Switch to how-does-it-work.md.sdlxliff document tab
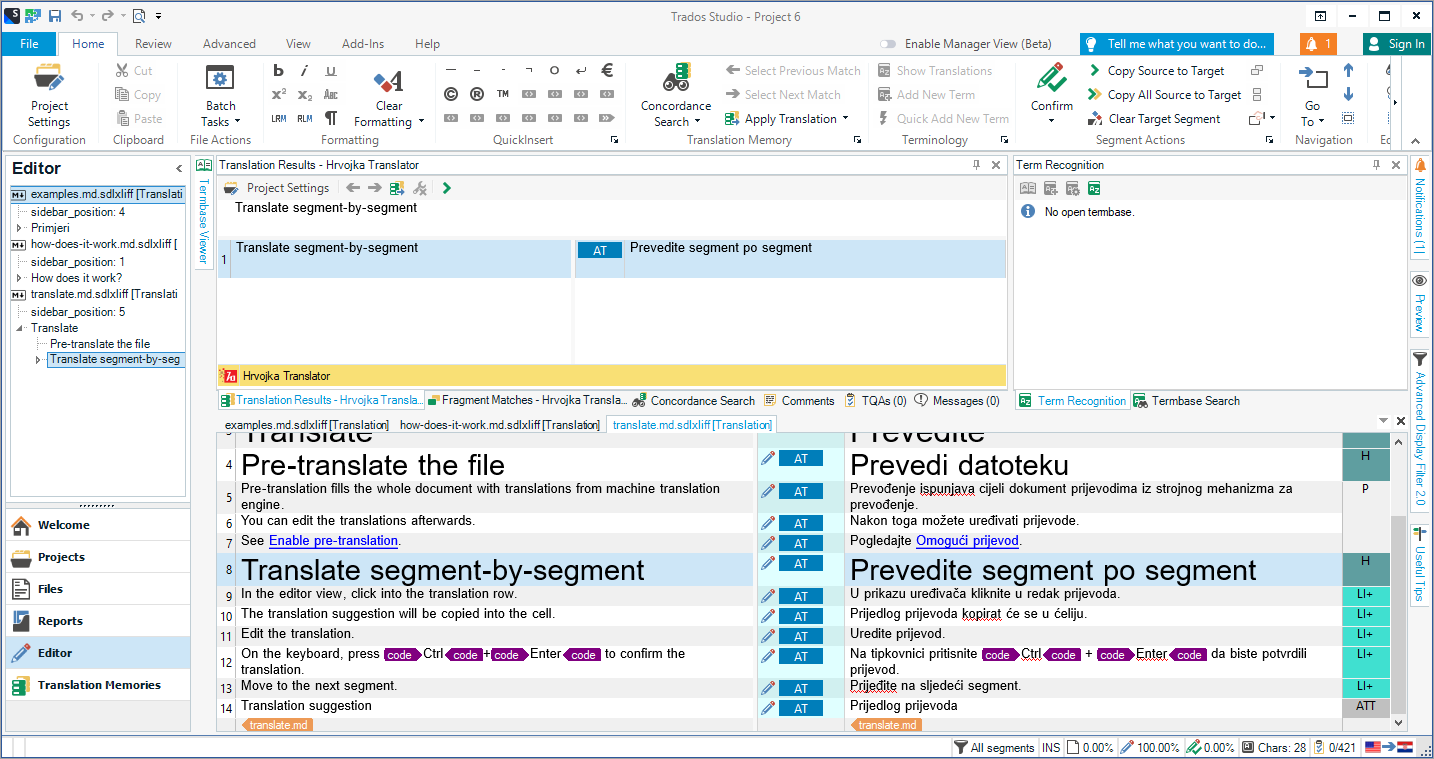This screenshot has width=1434, height=759. click(499, 425)
